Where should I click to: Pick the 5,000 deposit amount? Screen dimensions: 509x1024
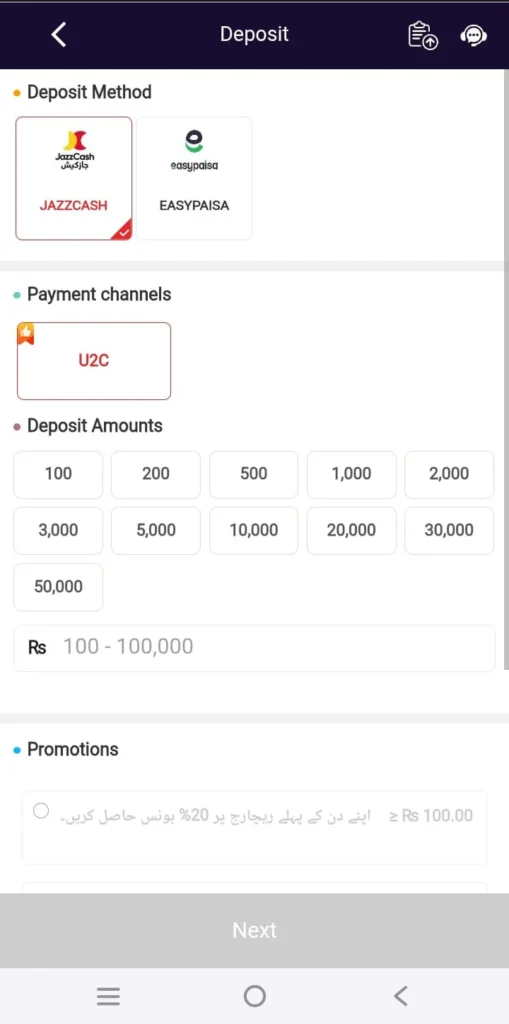(x=156, y=530)
